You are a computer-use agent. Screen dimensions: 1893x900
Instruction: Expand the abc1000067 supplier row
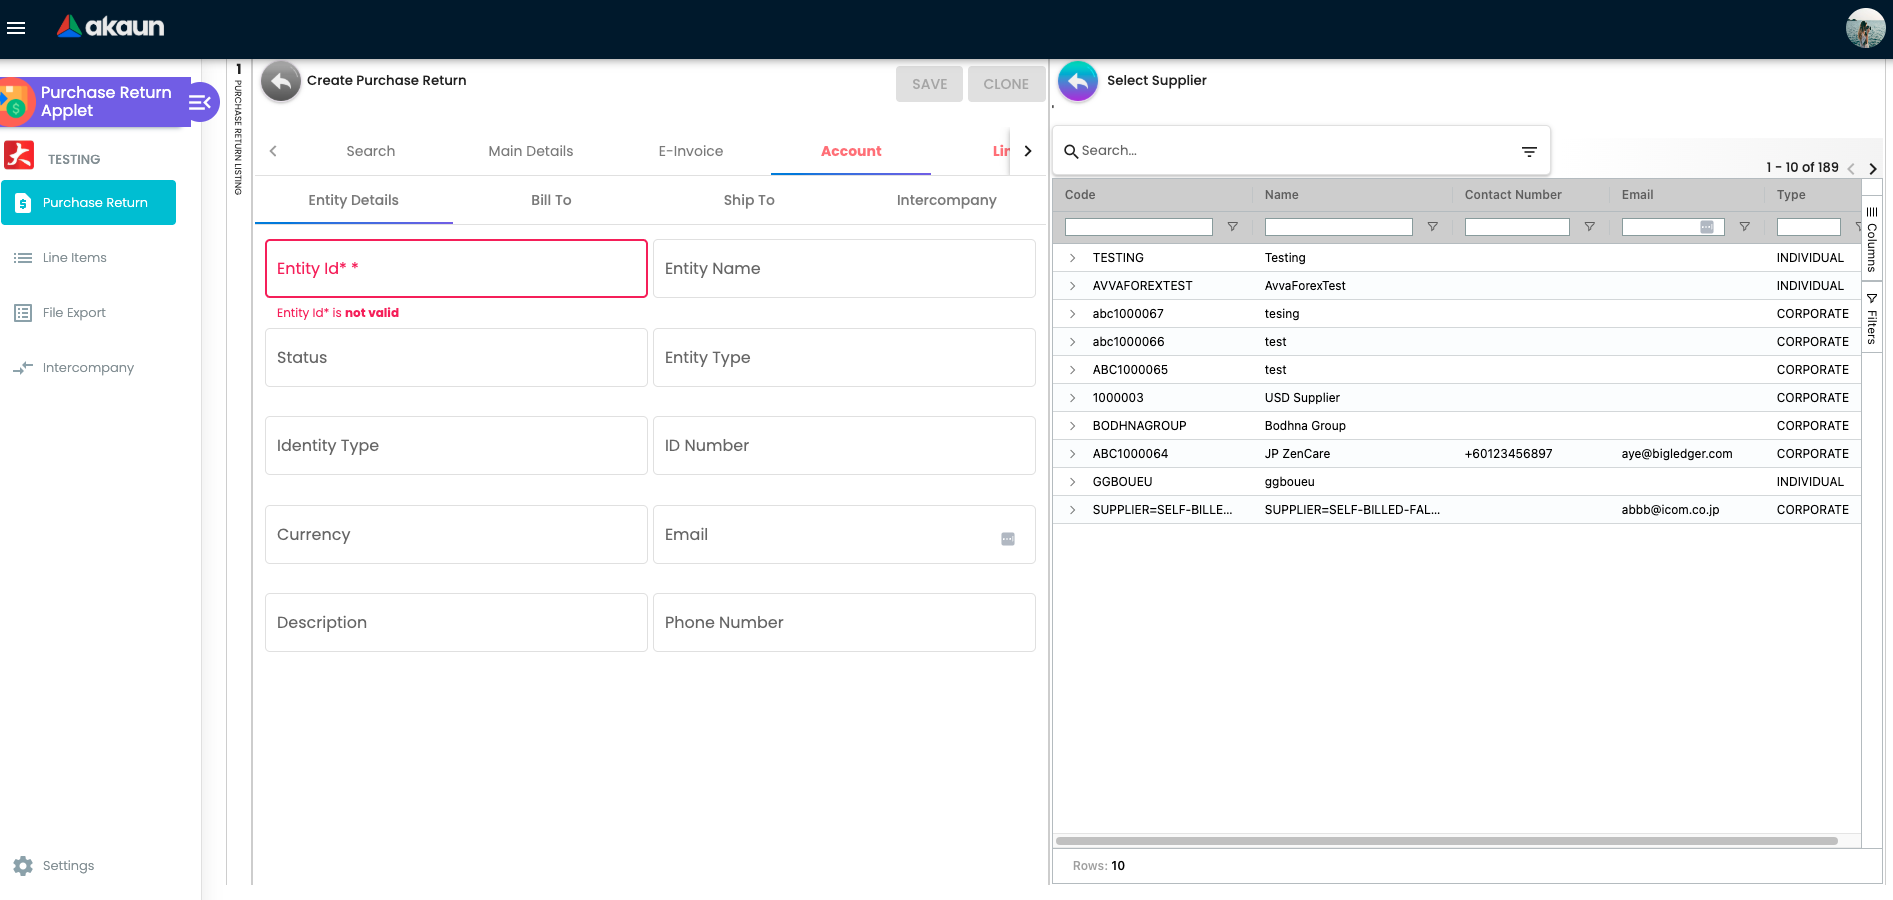pyautogui.click(x=1073, y=314)
